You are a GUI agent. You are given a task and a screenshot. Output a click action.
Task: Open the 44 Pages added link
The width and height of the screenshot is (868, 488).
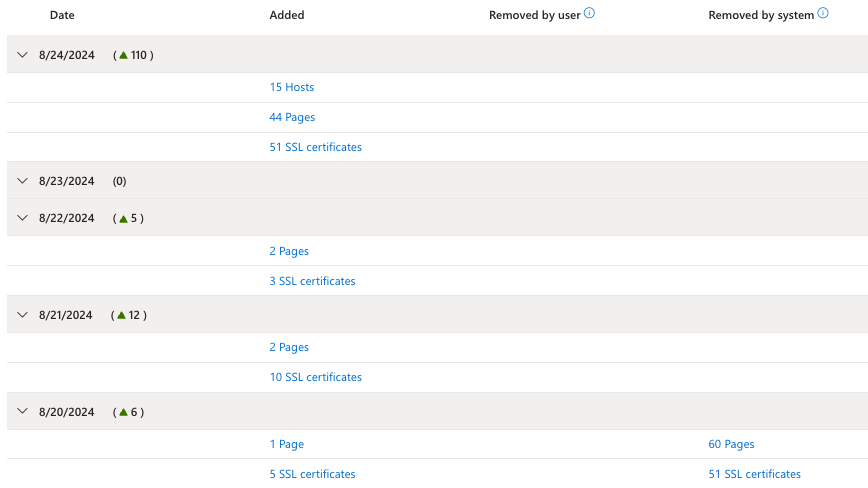pyautogui.click(x=292, y=117)
